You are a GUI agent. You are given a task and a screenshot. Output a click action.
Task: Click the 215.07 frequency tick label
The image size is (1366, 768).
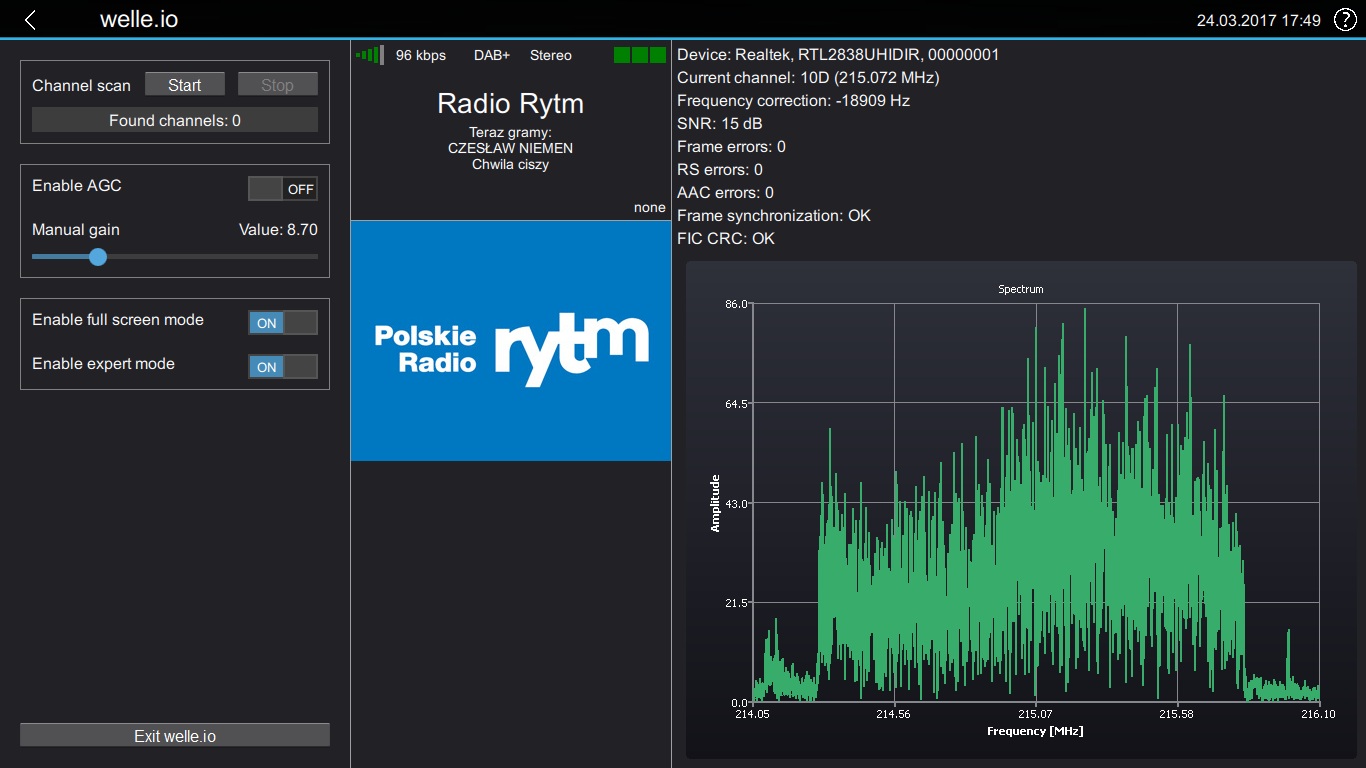click(x=1036, y=714)
